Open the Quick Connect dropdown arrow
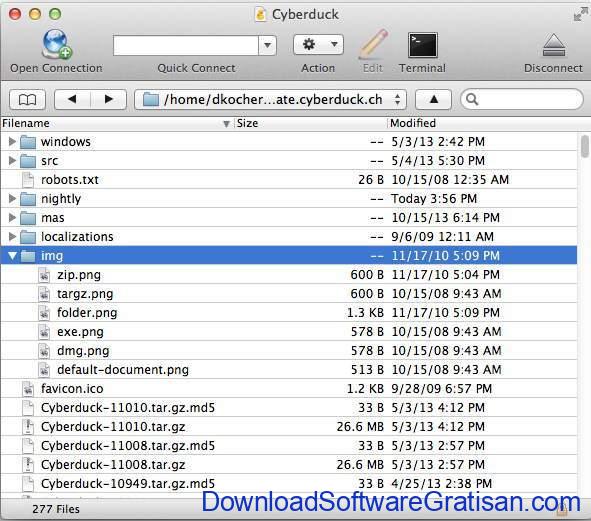 [268, 45]
